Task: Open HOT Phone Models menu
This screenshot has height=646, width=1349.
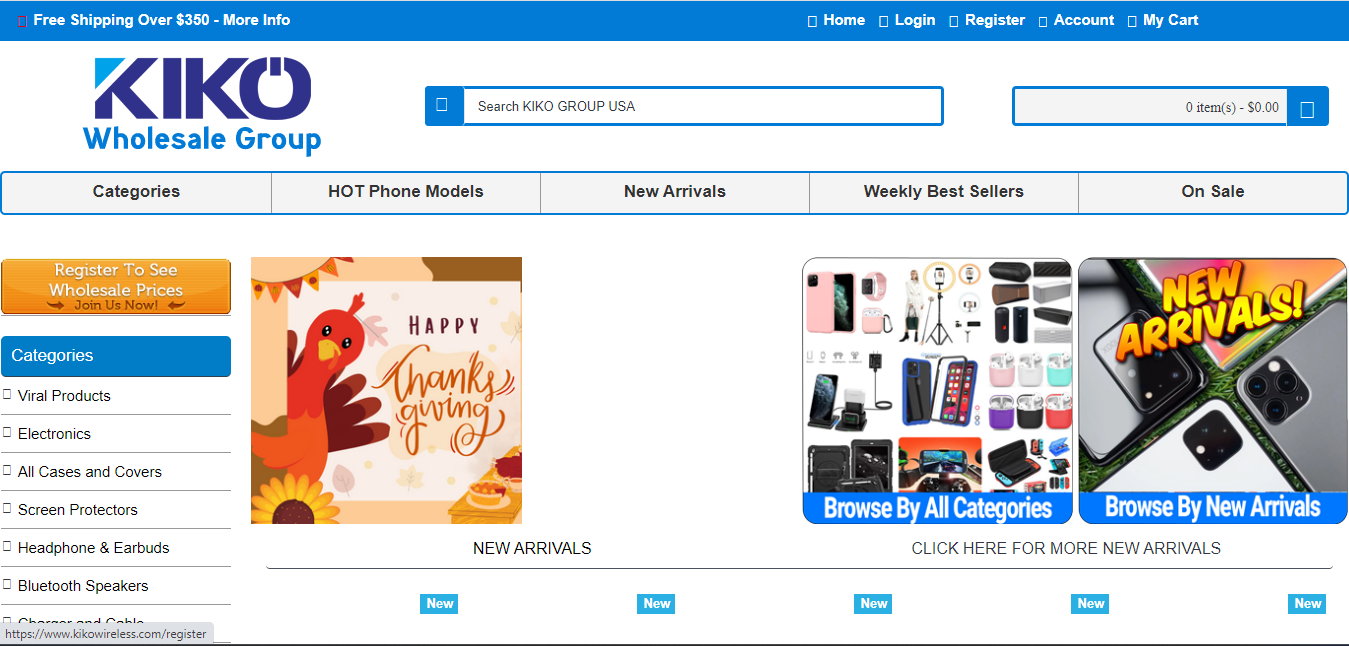Action: point(406,192)
